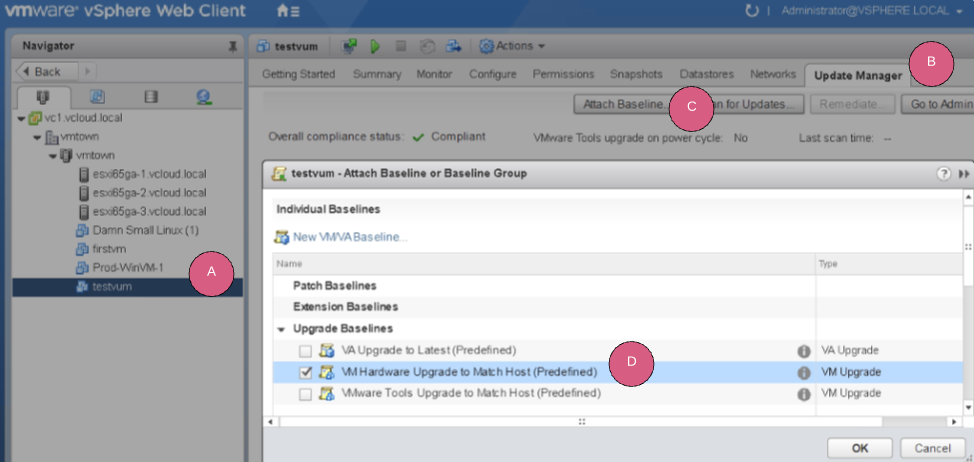Select Damn Small Linux (1) VM
Image resolution: width=974 pixels, height=462 pixels.
coord(145,230)
